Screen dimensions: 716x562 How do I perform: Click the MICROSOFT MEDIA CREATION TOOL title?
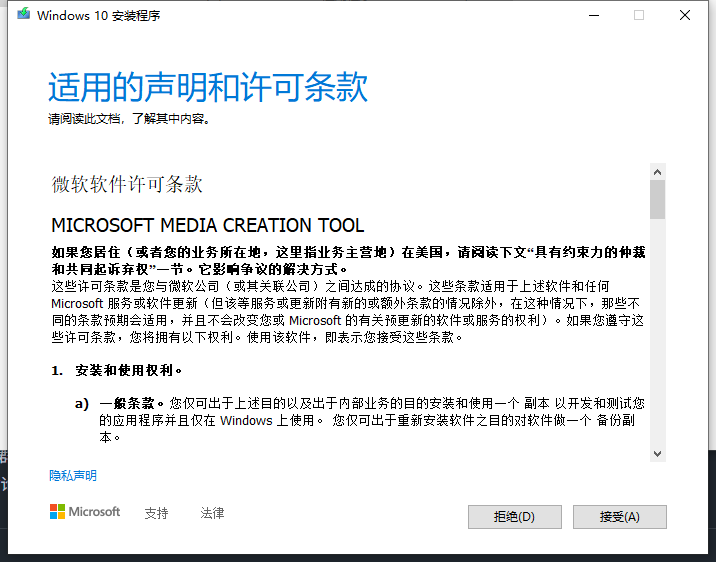(x=208, y=225)
